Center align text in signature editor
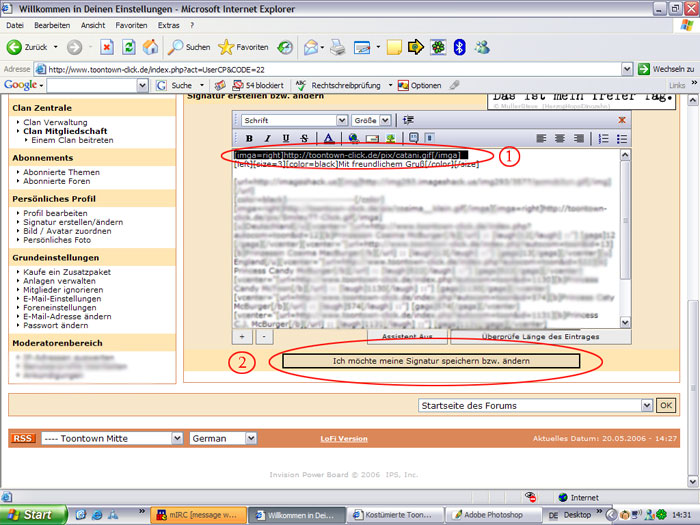 [560, 138]
